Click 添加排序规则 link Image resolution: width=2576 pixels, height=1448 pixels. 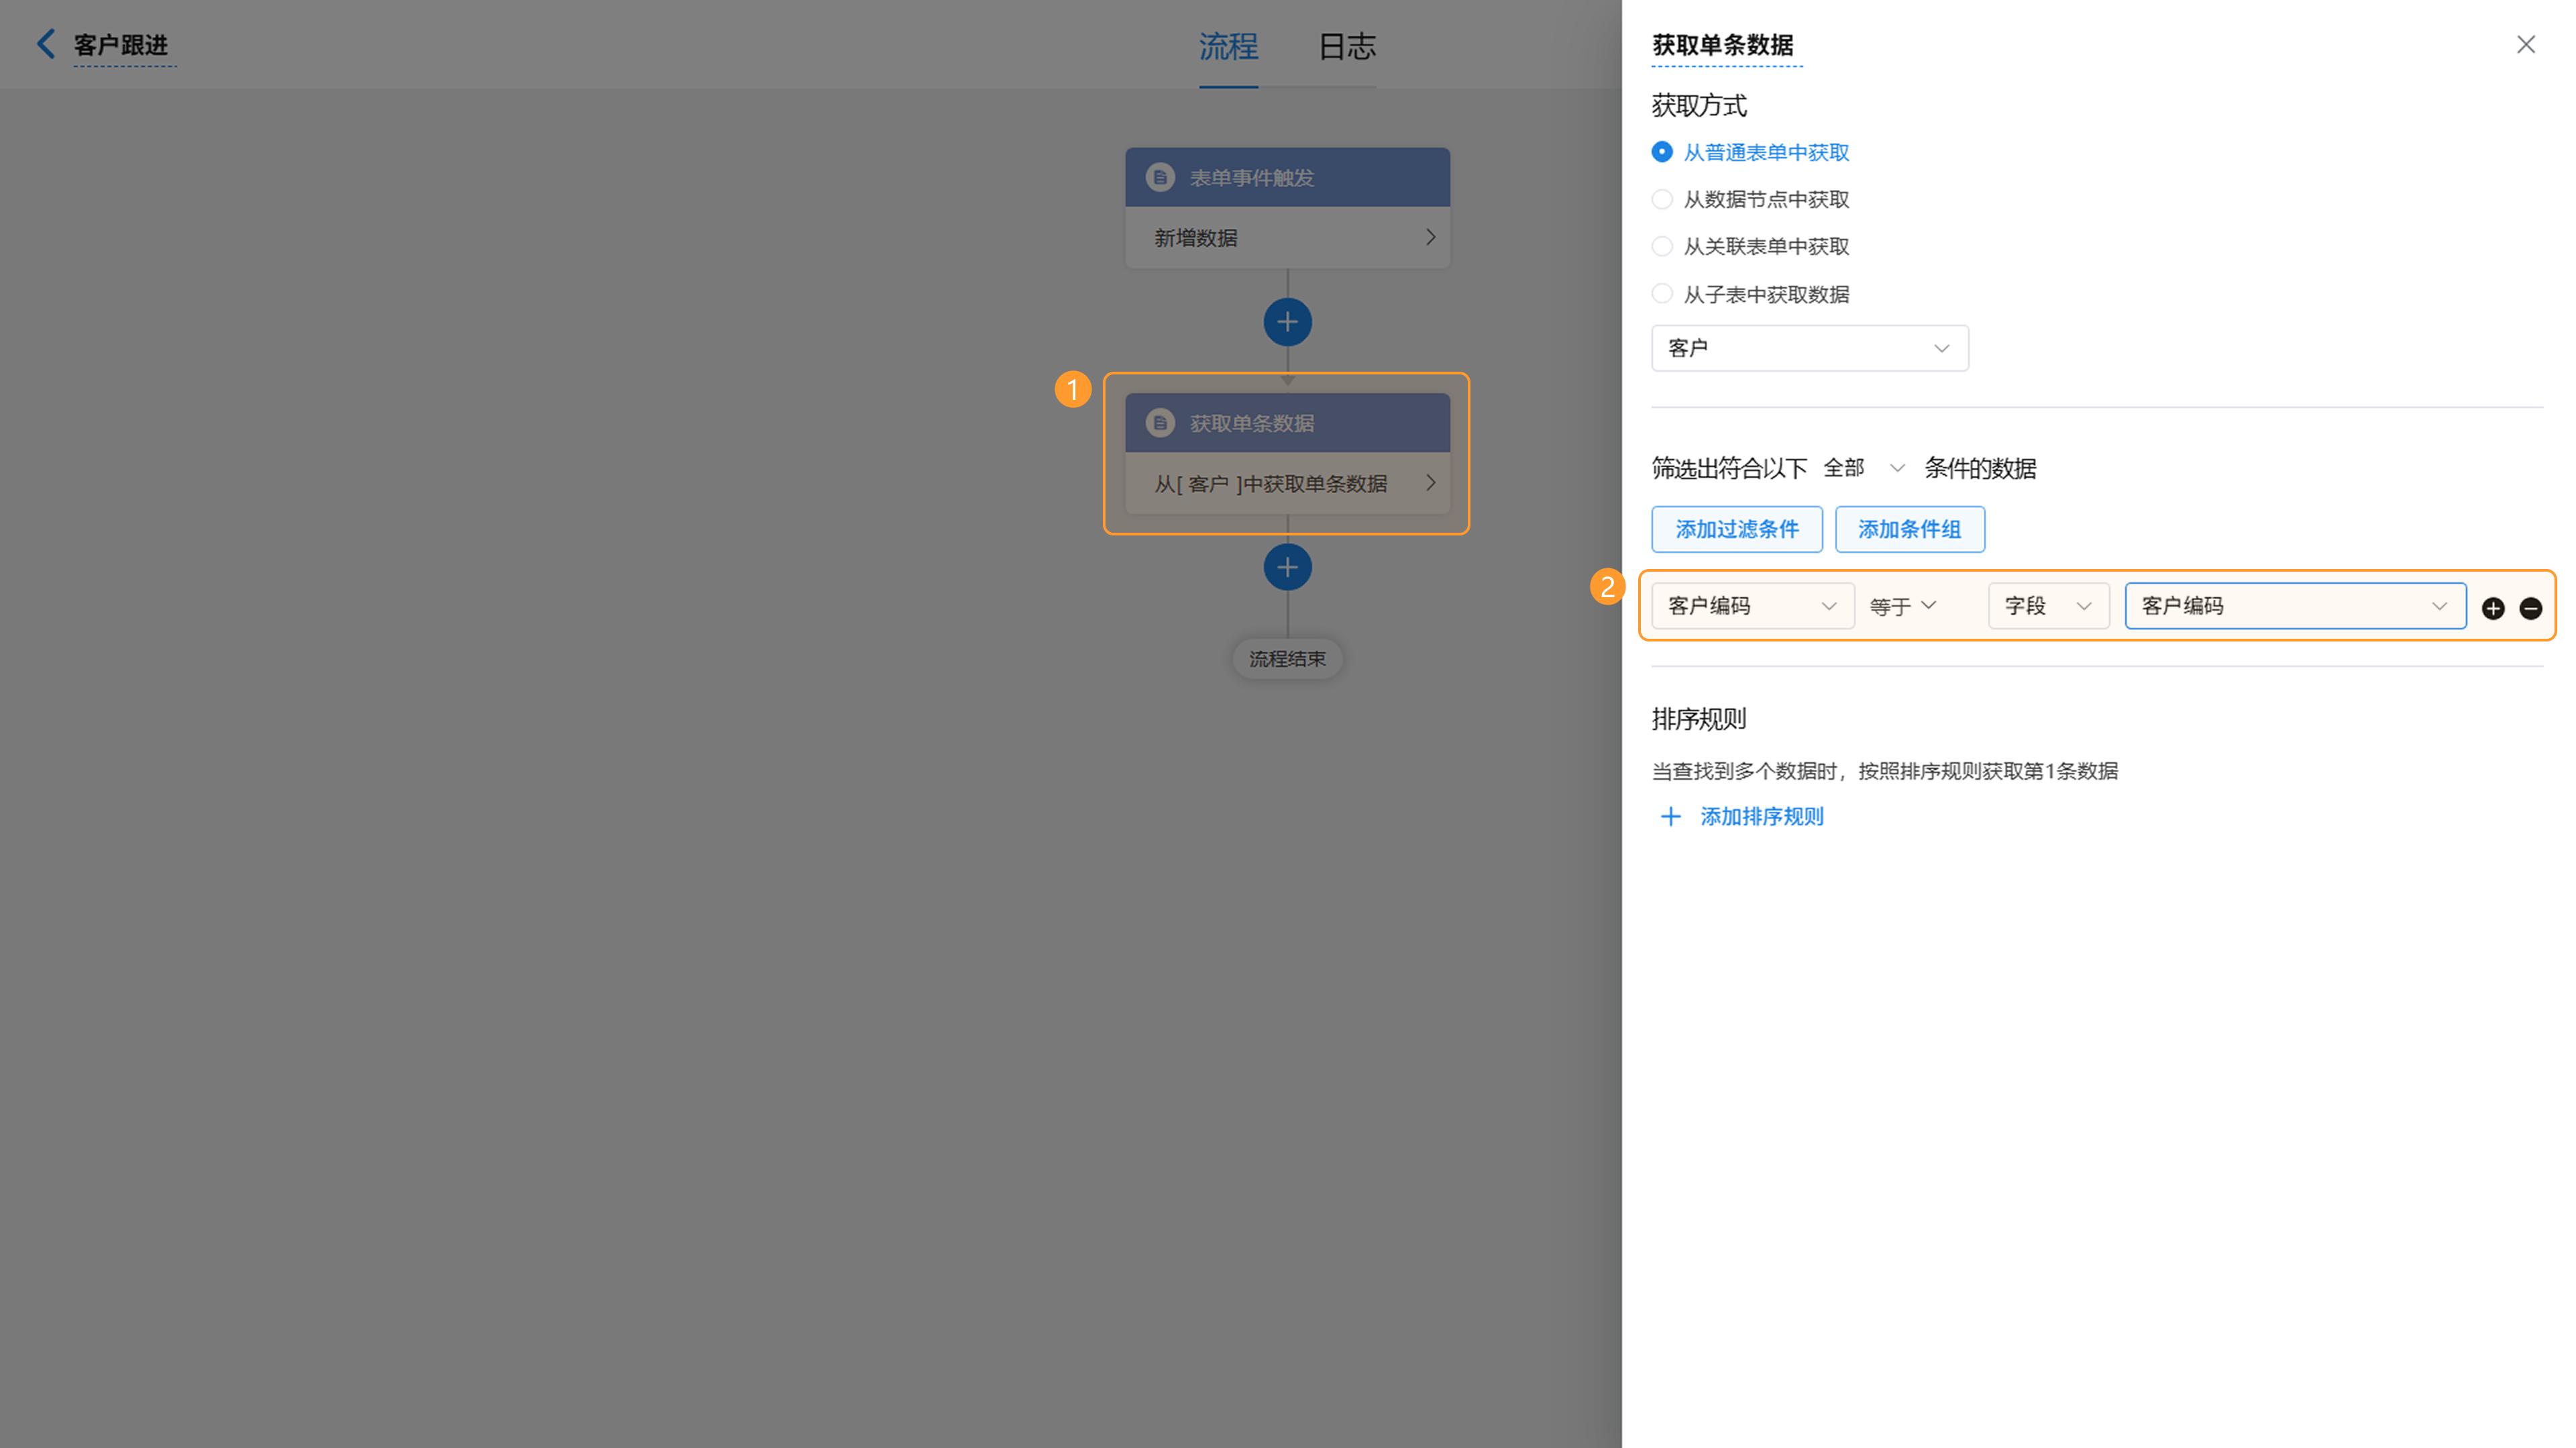[x=1761, y=817]
